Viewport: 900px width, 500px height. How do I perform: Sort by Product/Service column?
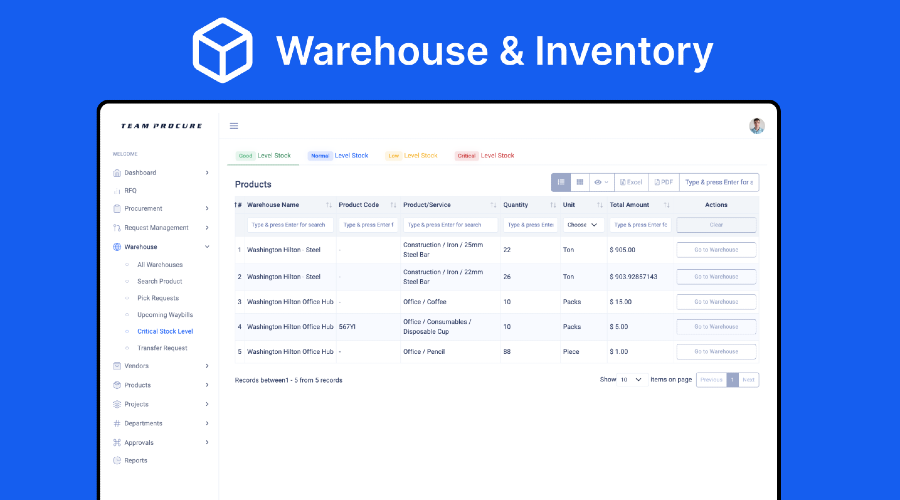point(493,205)
